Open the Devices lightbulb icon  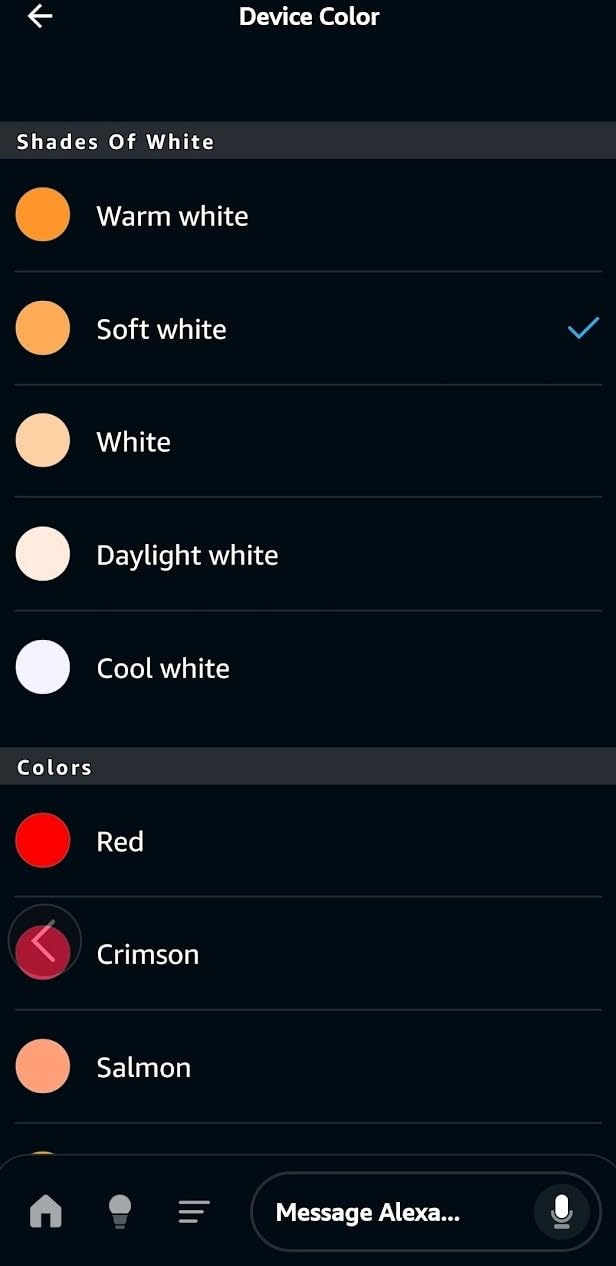(x=120, y=1212)
